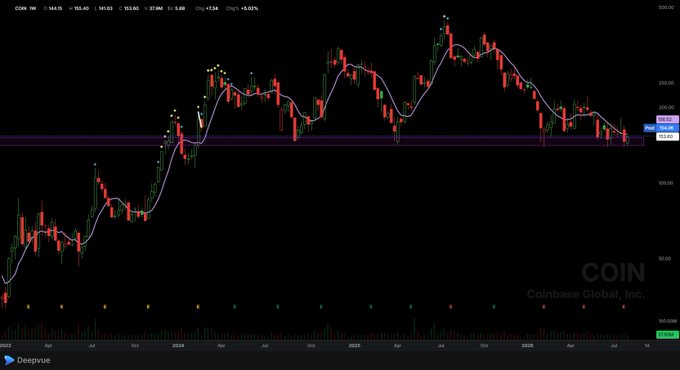
Task: Click the green earnings marker after Oct 2025
Action: (x=494, y=307)
